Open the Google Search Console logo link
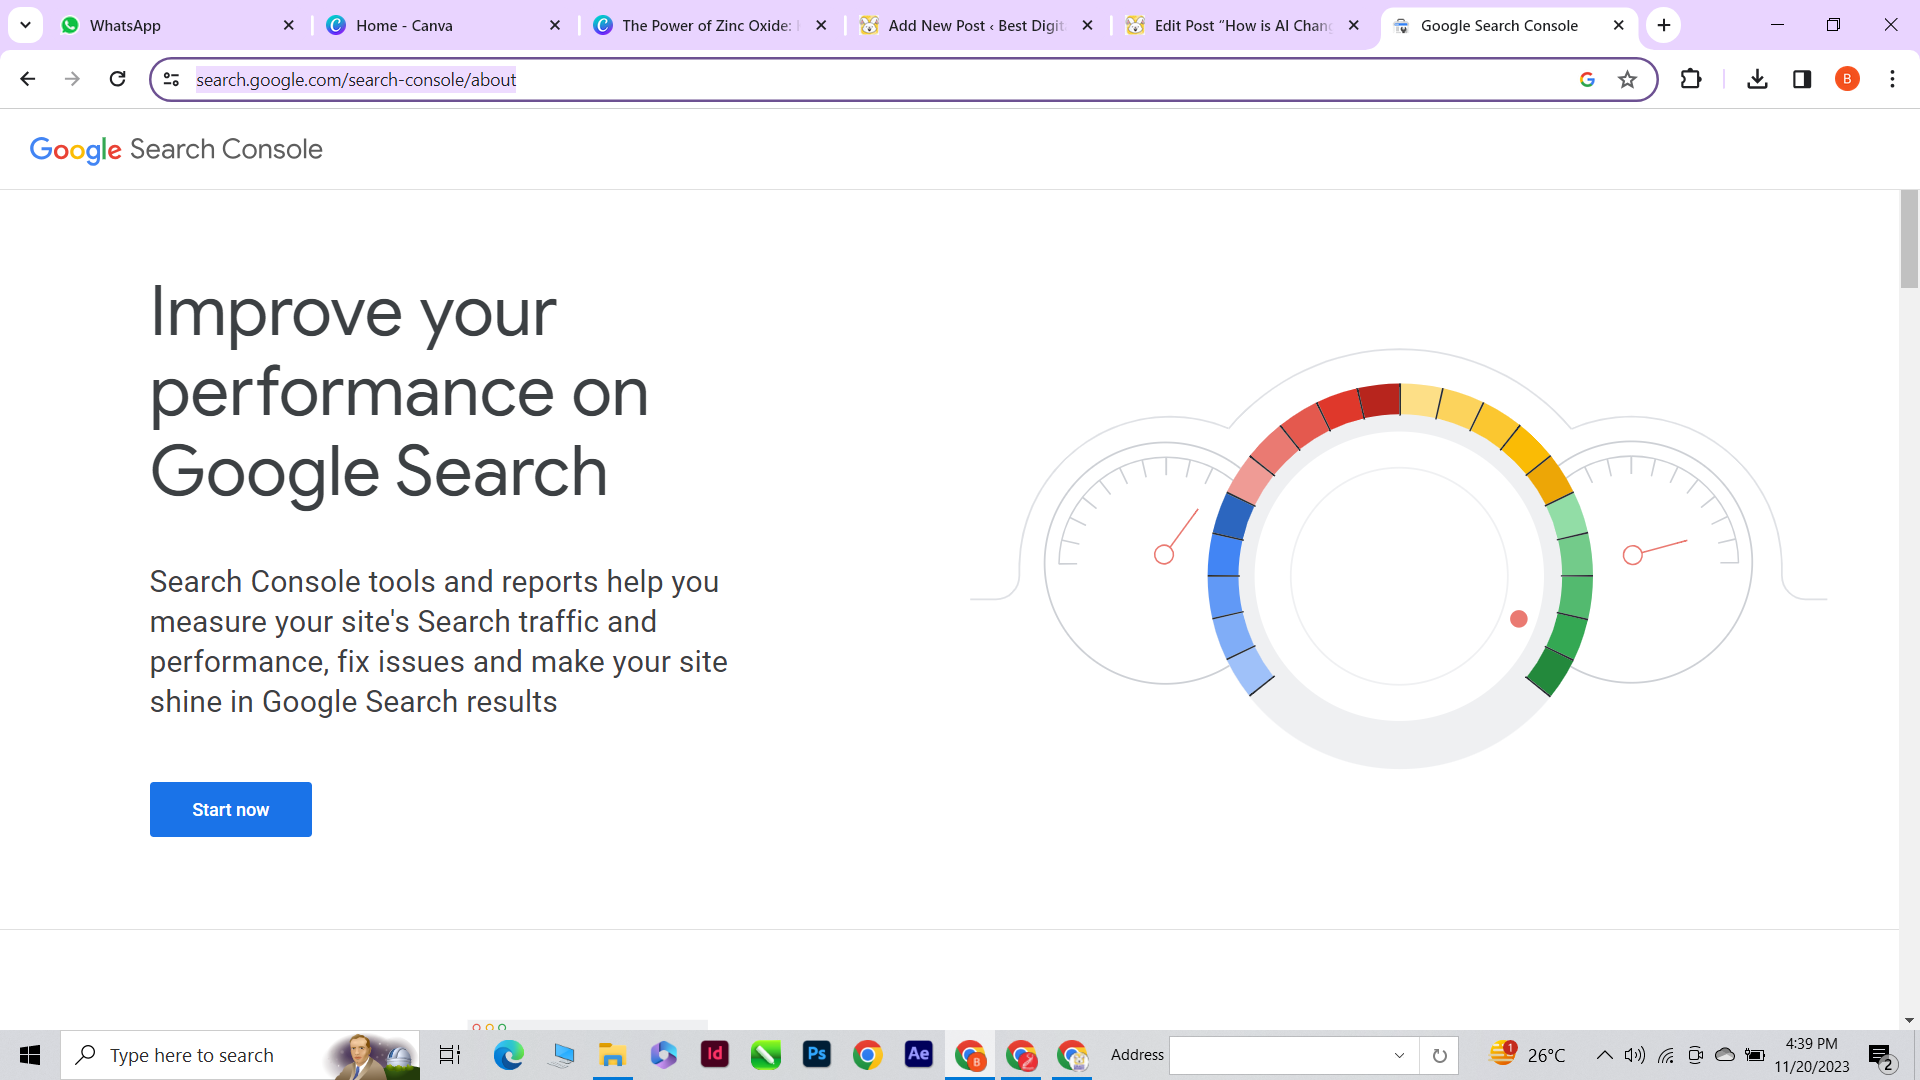The height and width of the screenshot is (1080, 1920). point(176,149)
